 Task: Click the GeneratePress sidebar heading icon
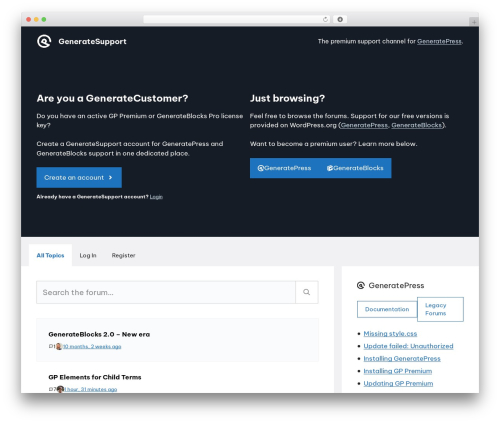(x=361, y=285)
